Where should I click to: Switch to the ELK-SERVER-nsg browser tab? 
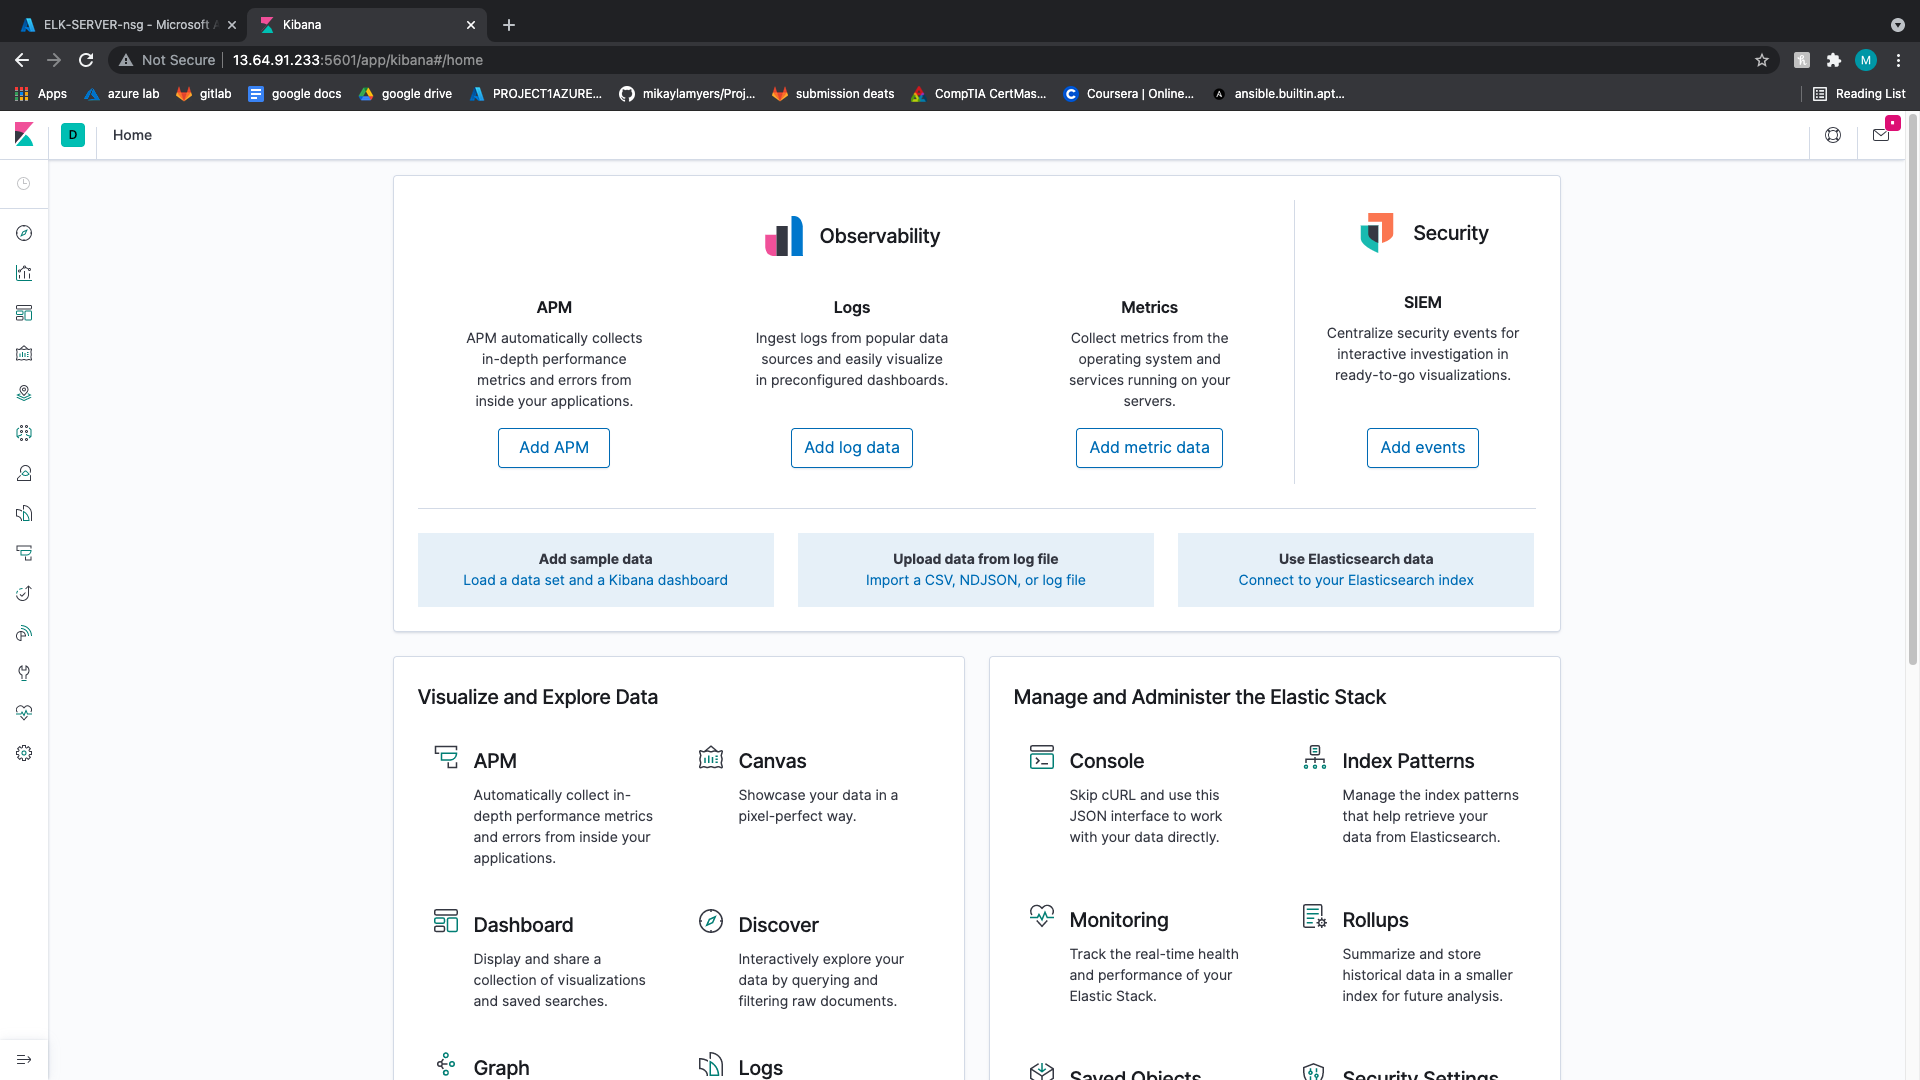pyautogui.click(x=120, y=24)
